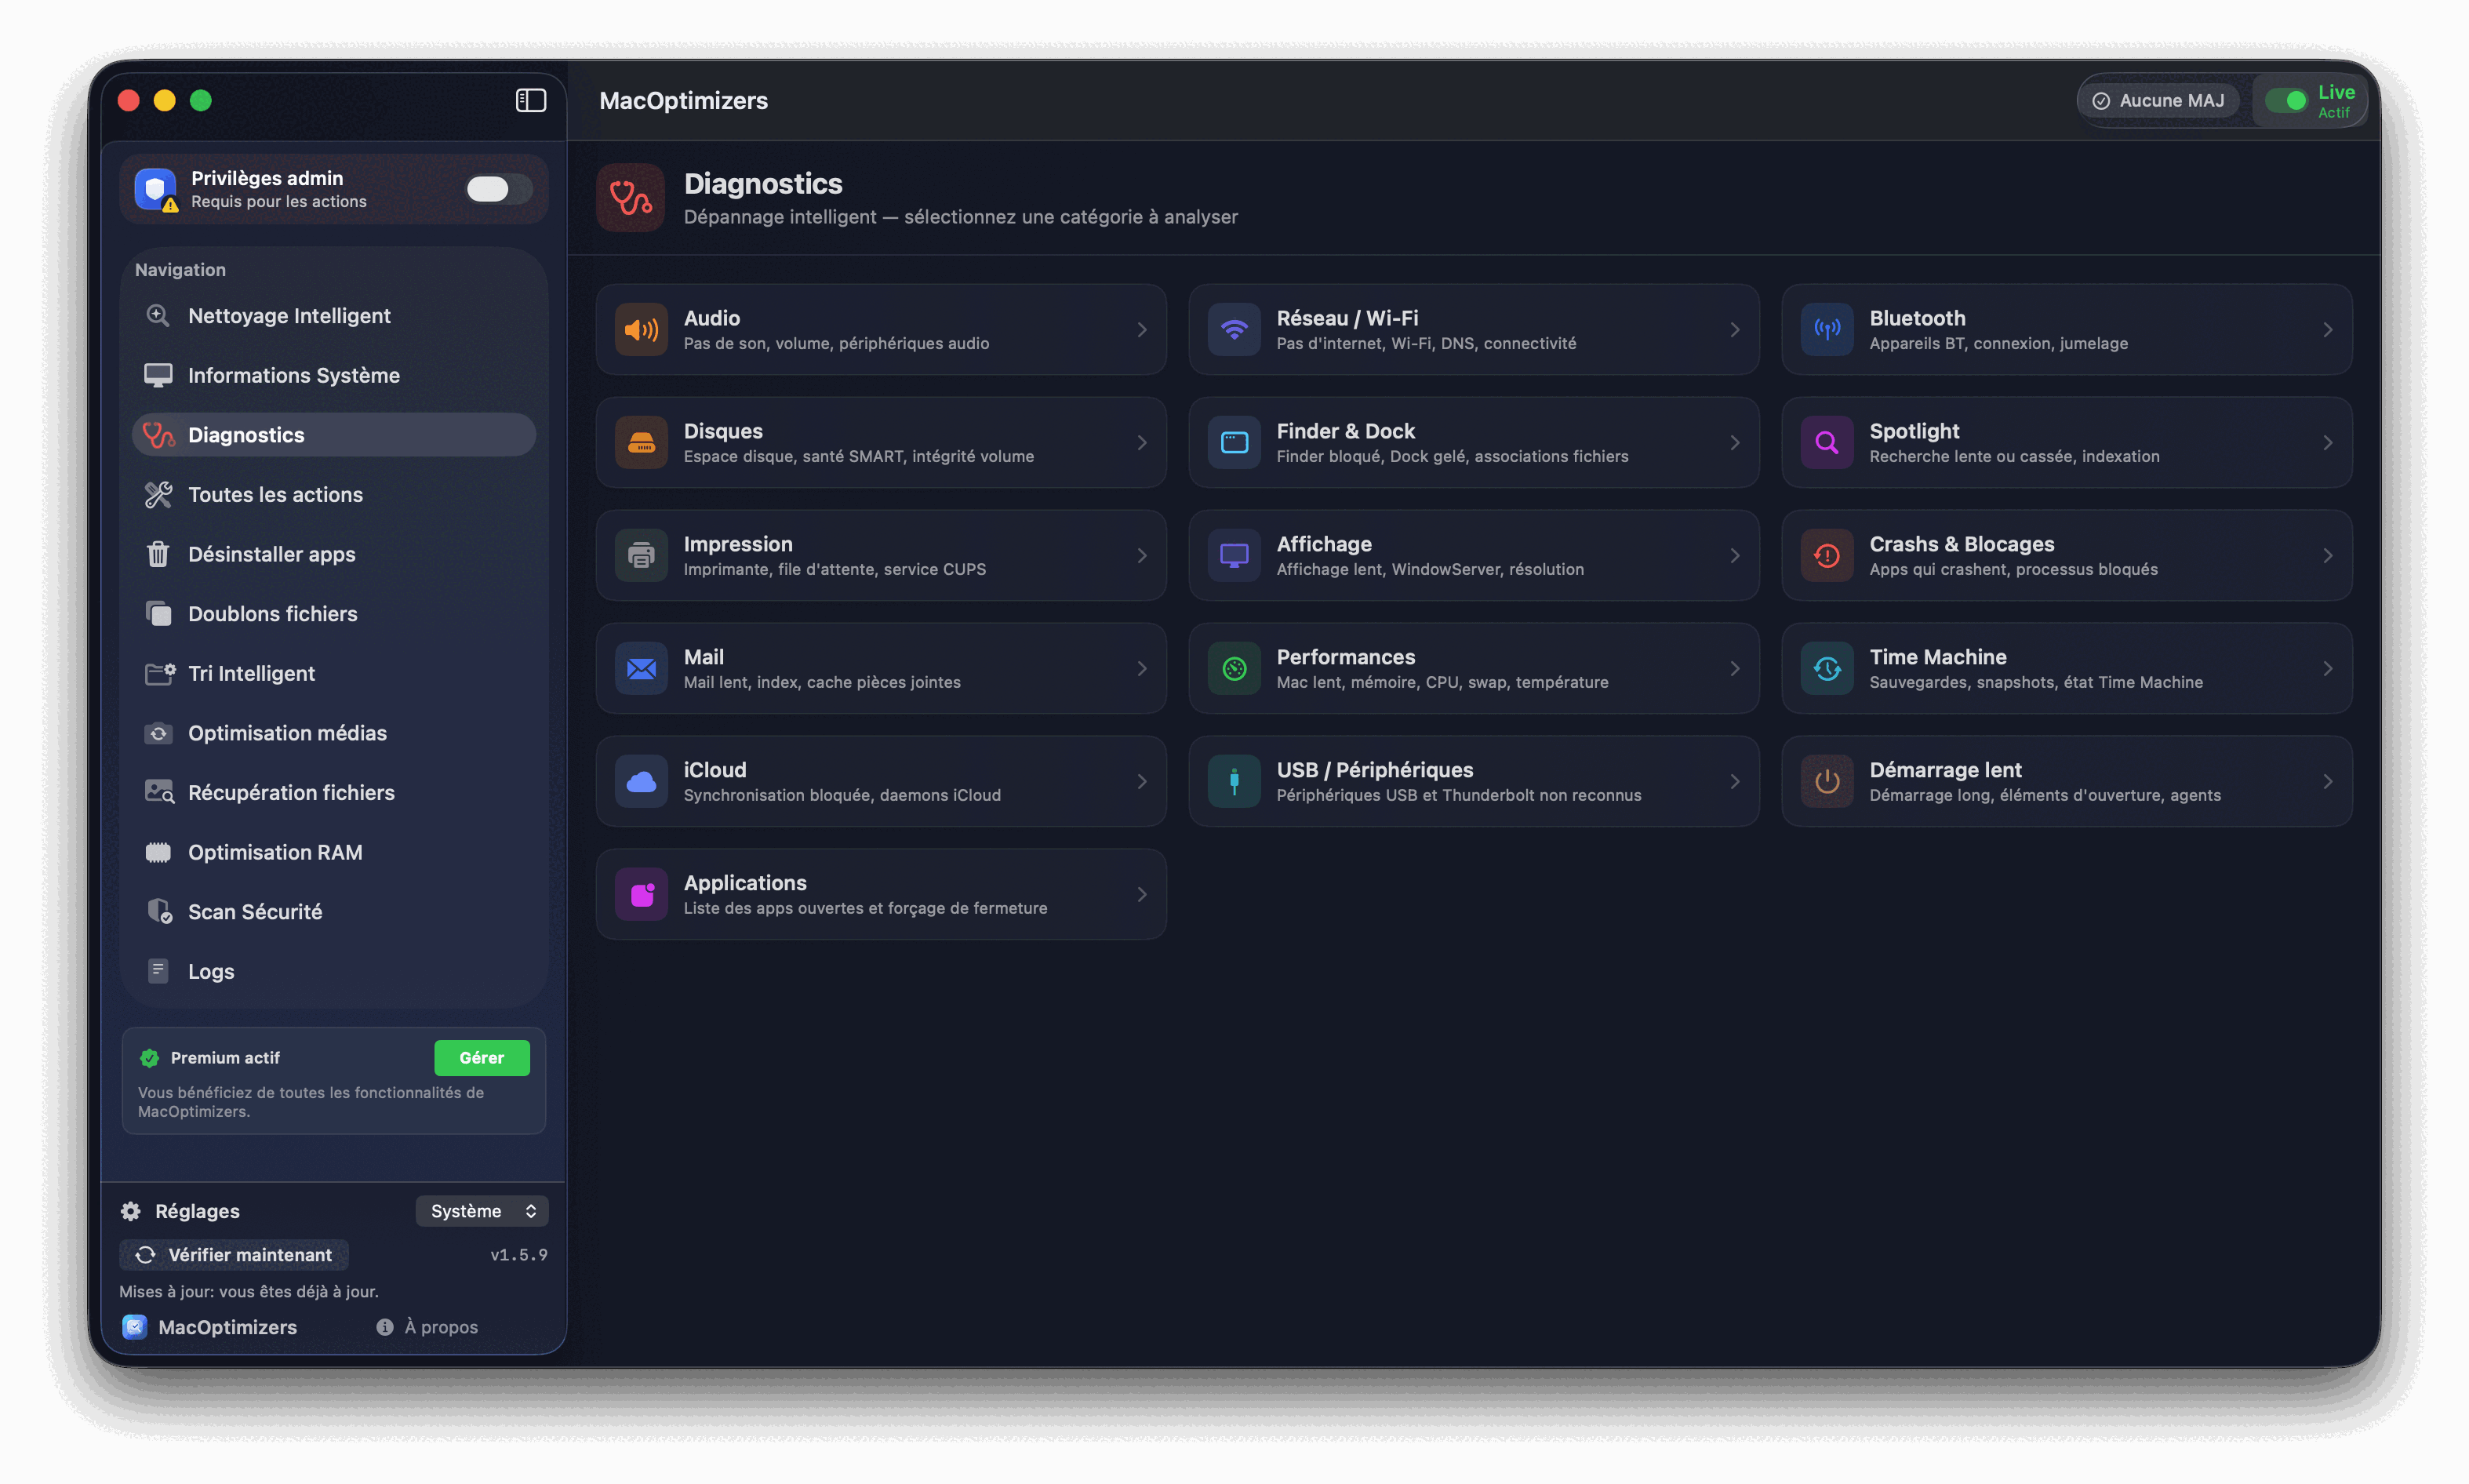Click the sidebar collapse icon

click(x=530, y=100)
